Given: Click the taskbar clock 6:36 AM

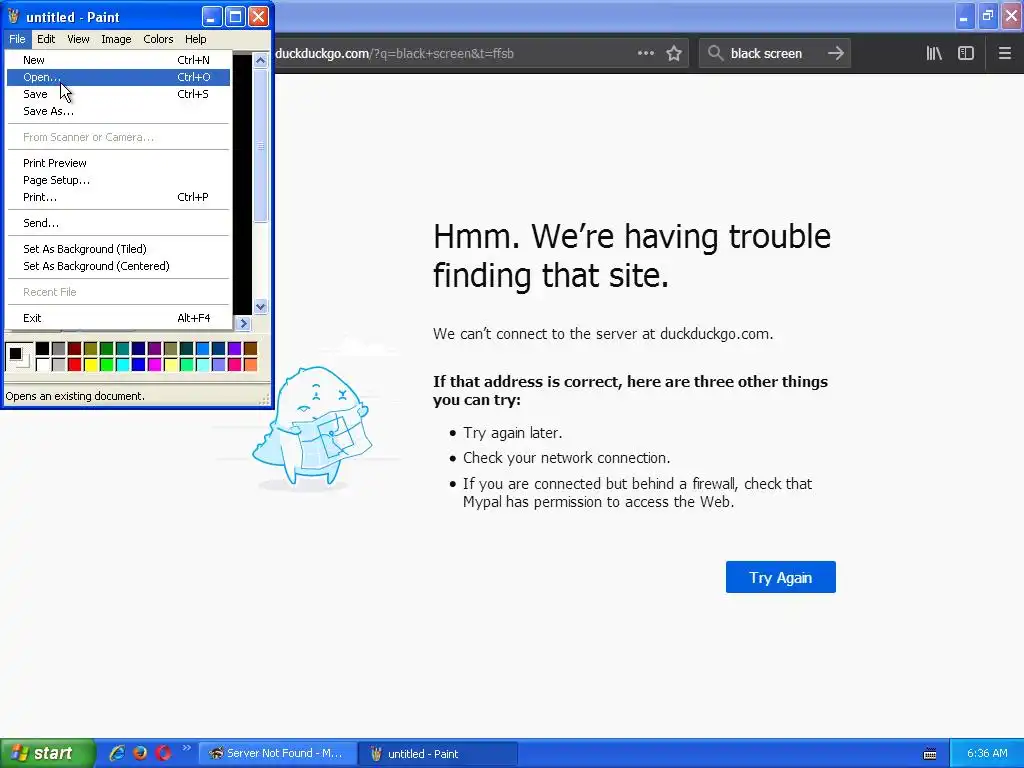Looking at the screenshot, I should point(987,753).
